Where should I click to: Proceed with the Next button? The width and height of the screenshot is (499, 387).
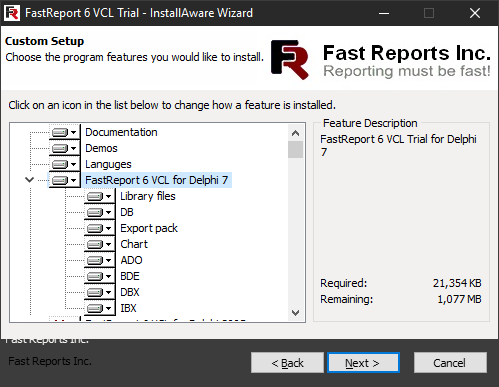tap(363, 363)
